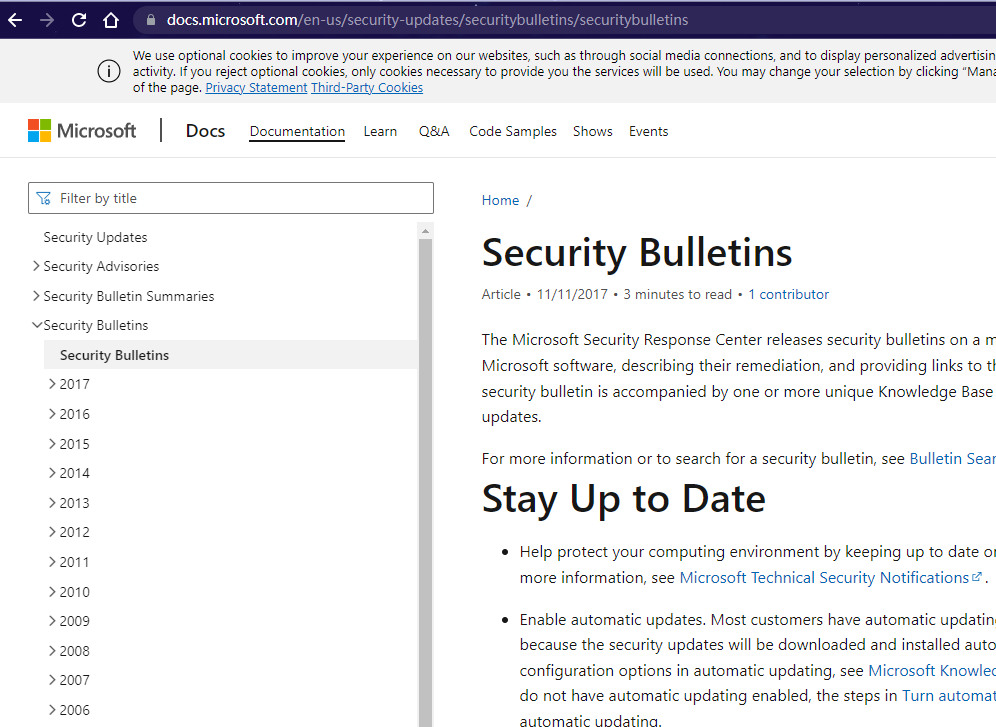Screen dimensions: 996x727
Task: Expand the 2011 bulletins node
Action: (53, 562)
